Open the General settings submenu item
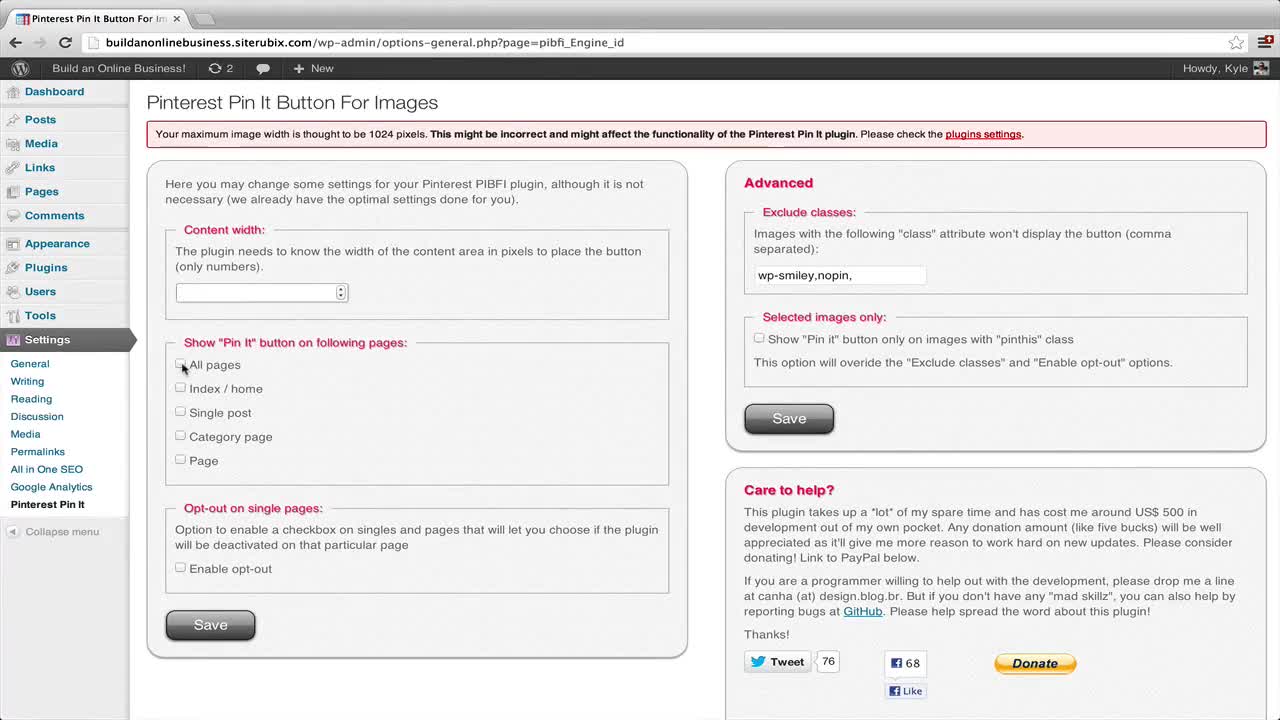Screen dimensions: 1280x720 (x=30, y=364)
